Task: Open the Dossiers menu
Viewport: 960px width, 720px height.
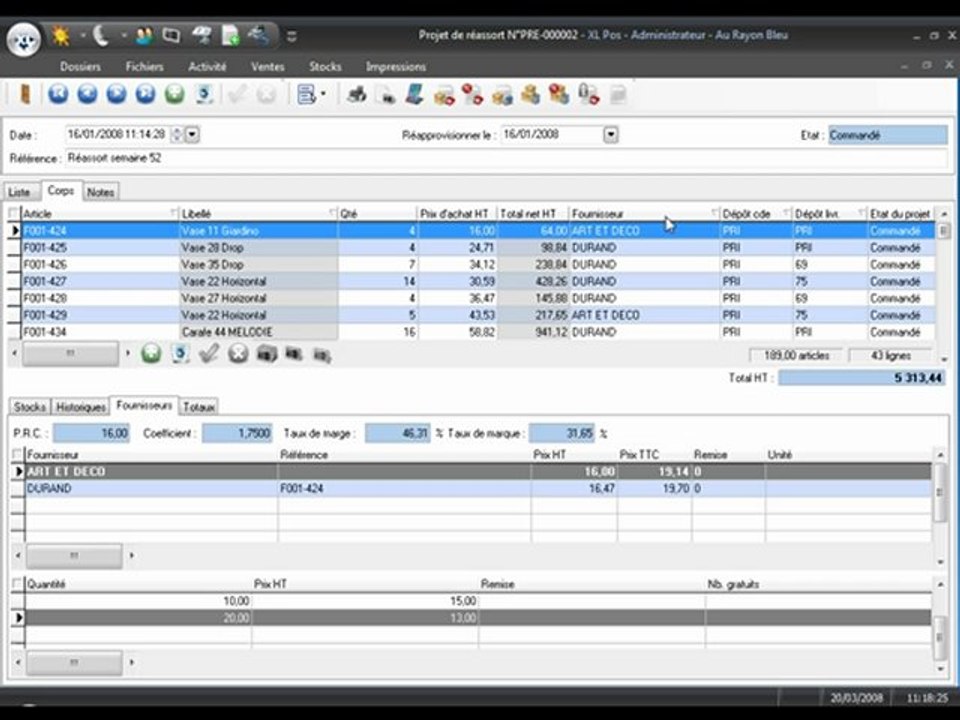Action: (80, 67)
